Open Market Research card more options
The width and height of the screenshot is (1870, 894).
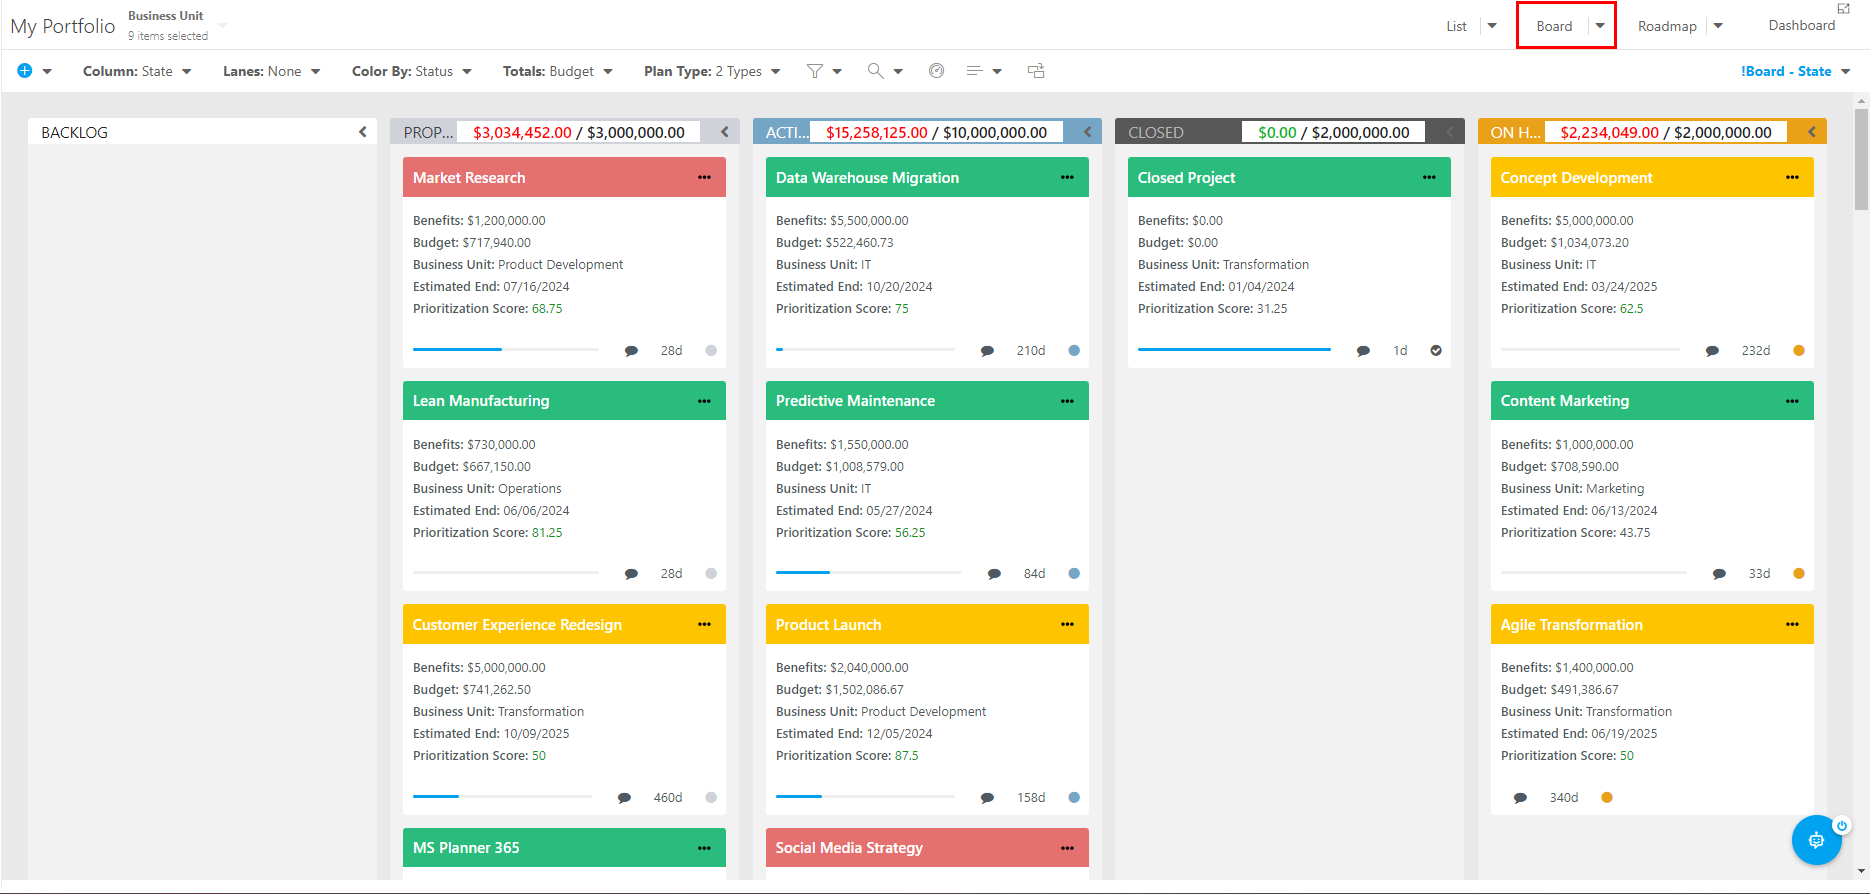coord(705,177)
